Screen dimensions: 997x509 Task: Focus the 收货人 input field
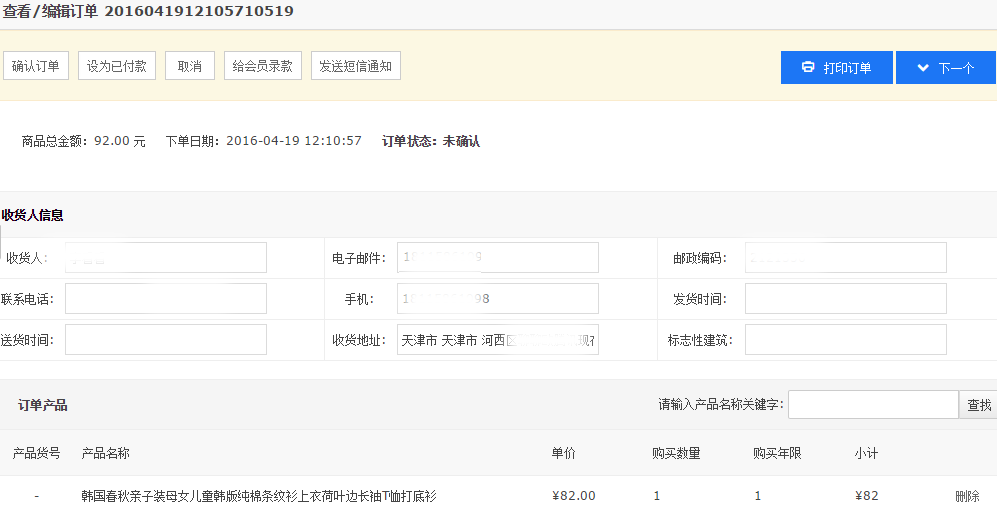click(166, 258)
